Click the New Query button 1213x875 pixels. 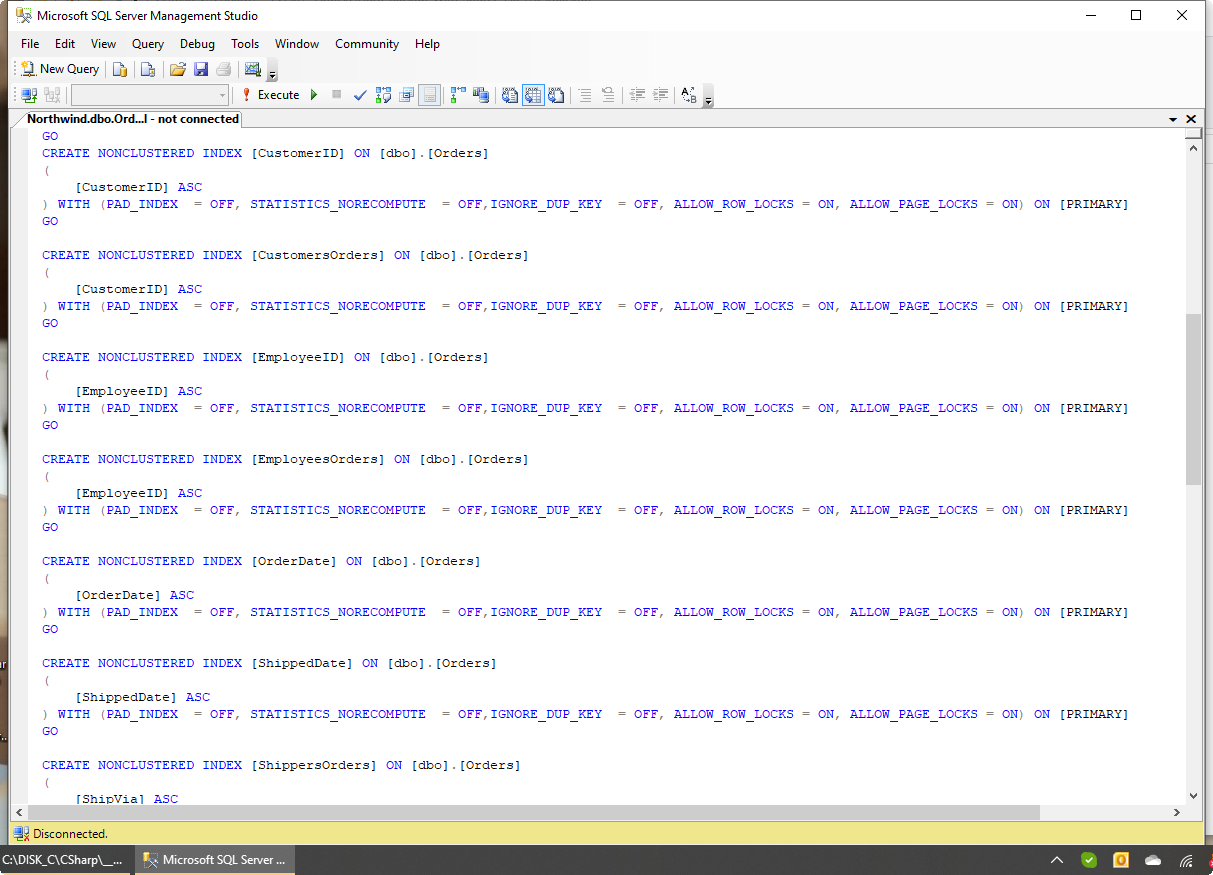pyautogui.click(x=60, y=69)
